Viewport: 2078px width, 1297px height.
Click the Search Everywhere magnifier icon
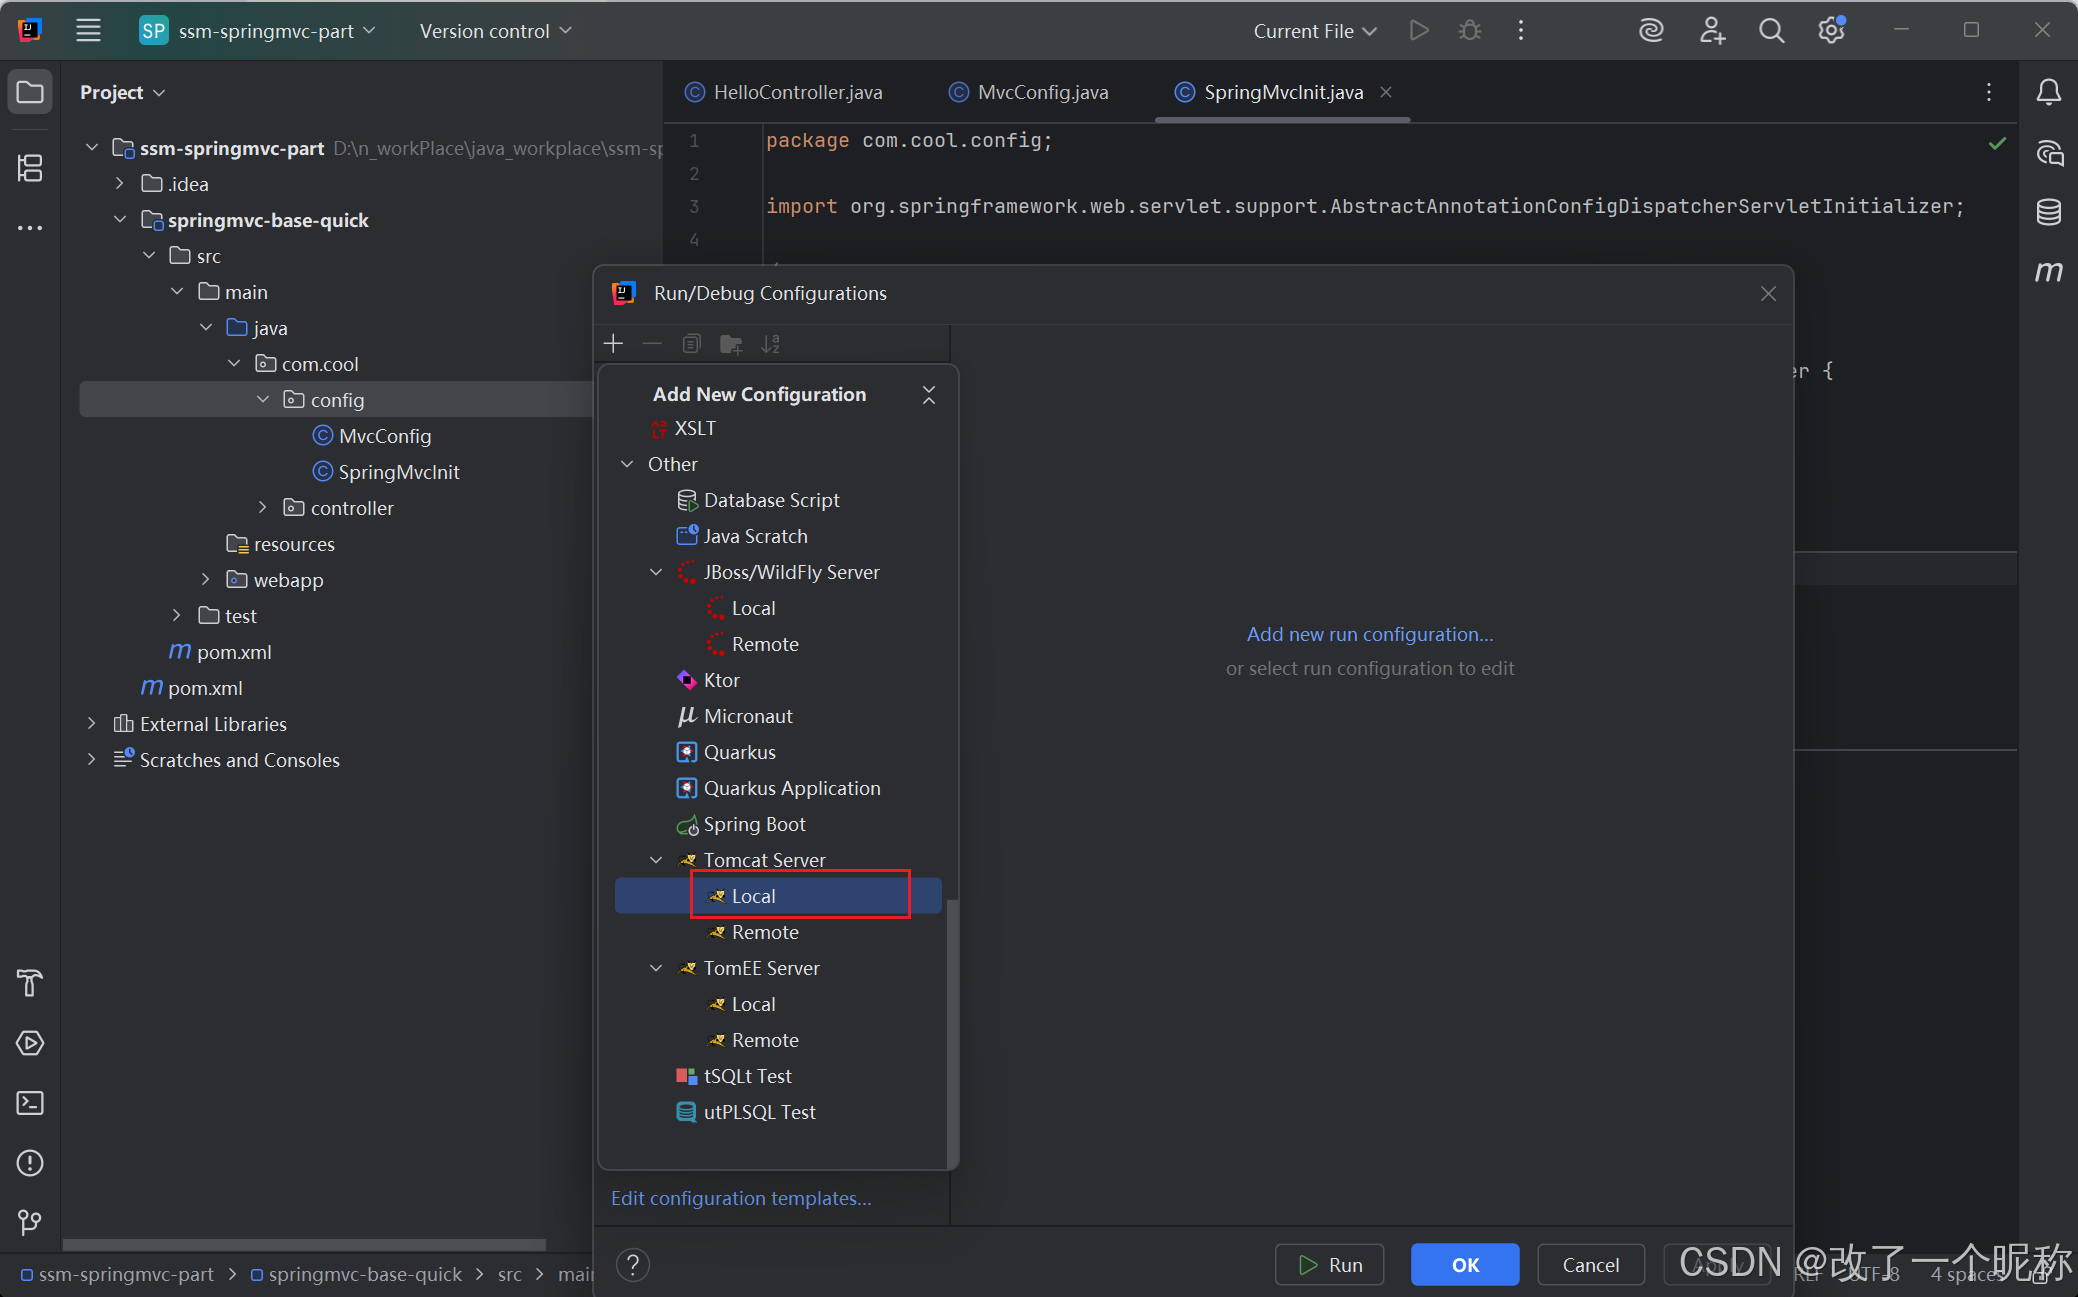[x=1771, y=31]
